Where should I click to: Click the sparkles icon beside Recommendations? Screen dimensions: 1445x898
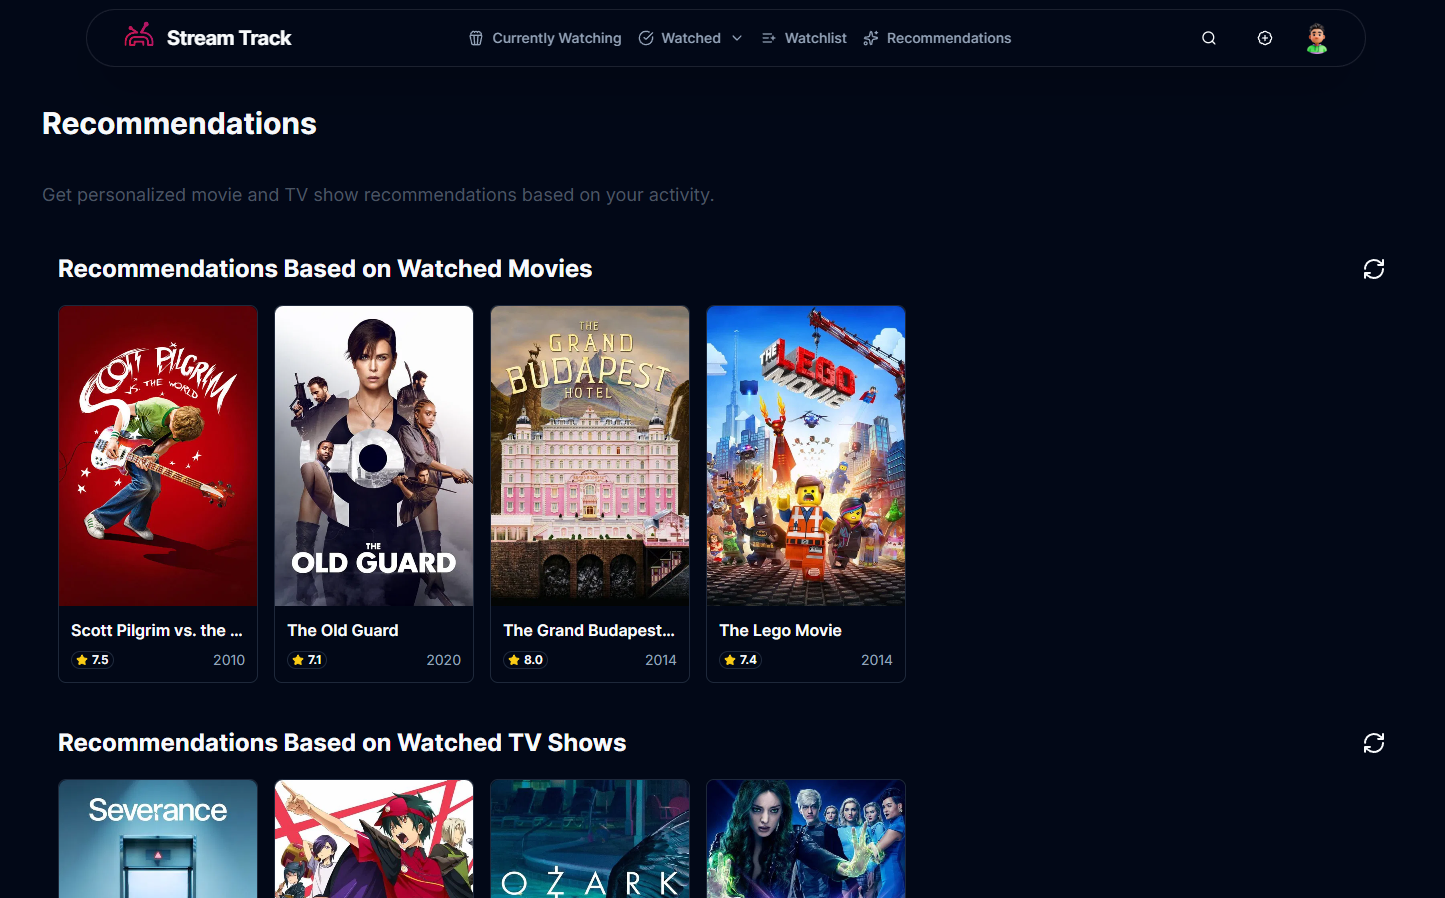(x=870, y=37)
